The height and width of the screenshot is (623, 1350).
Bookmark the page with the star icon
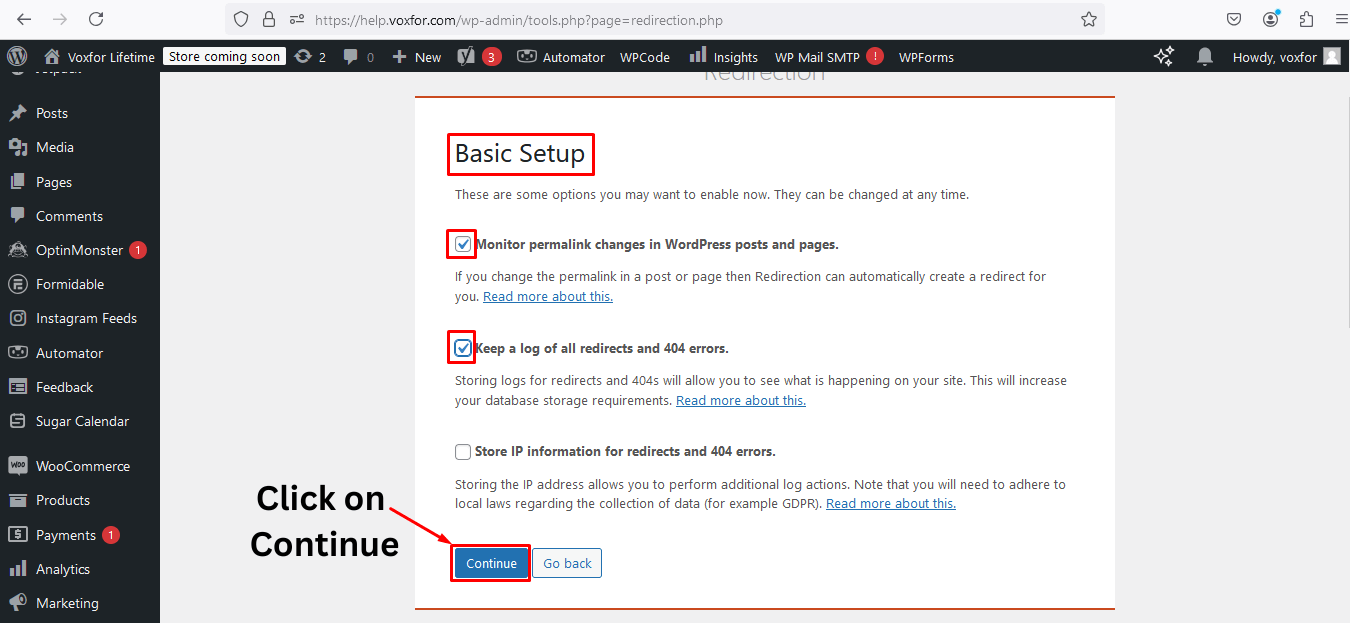pyautogui.click(x=1088, y=19)
